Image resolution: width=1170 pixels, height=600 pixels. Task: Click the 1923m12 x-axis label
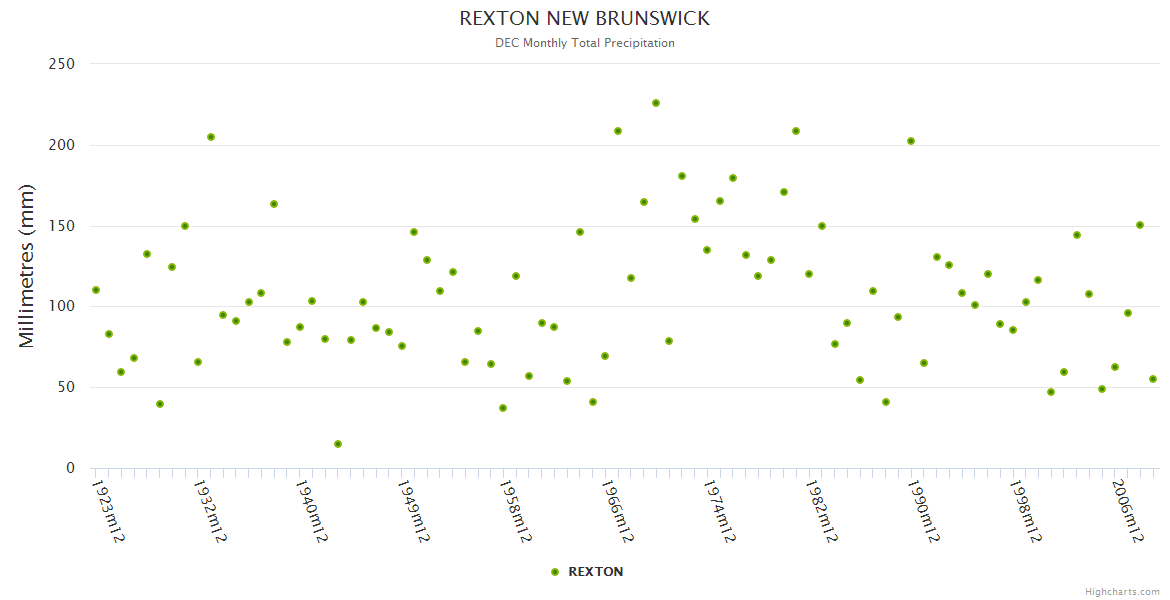pyautogui.click(x=108, y=512)
